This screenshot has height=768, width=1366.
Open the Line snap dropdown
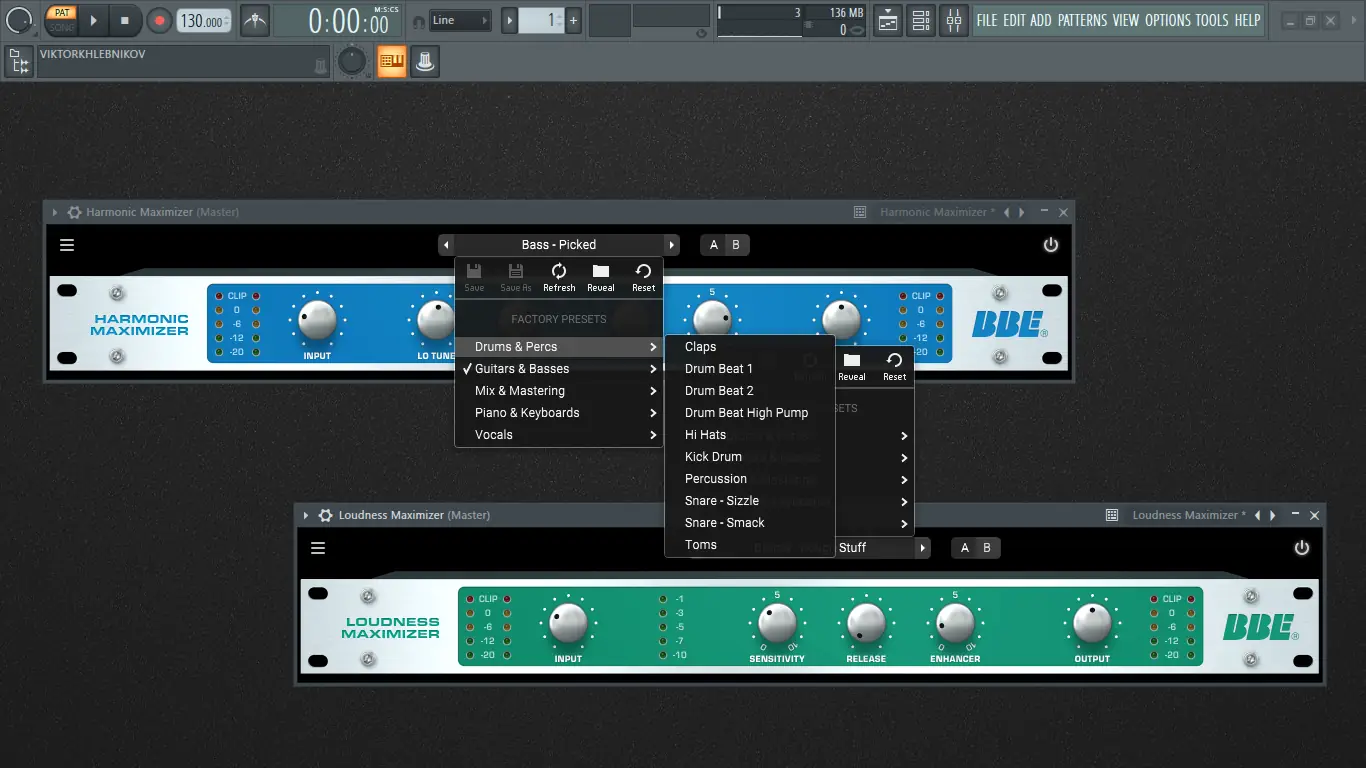point(460,20)
